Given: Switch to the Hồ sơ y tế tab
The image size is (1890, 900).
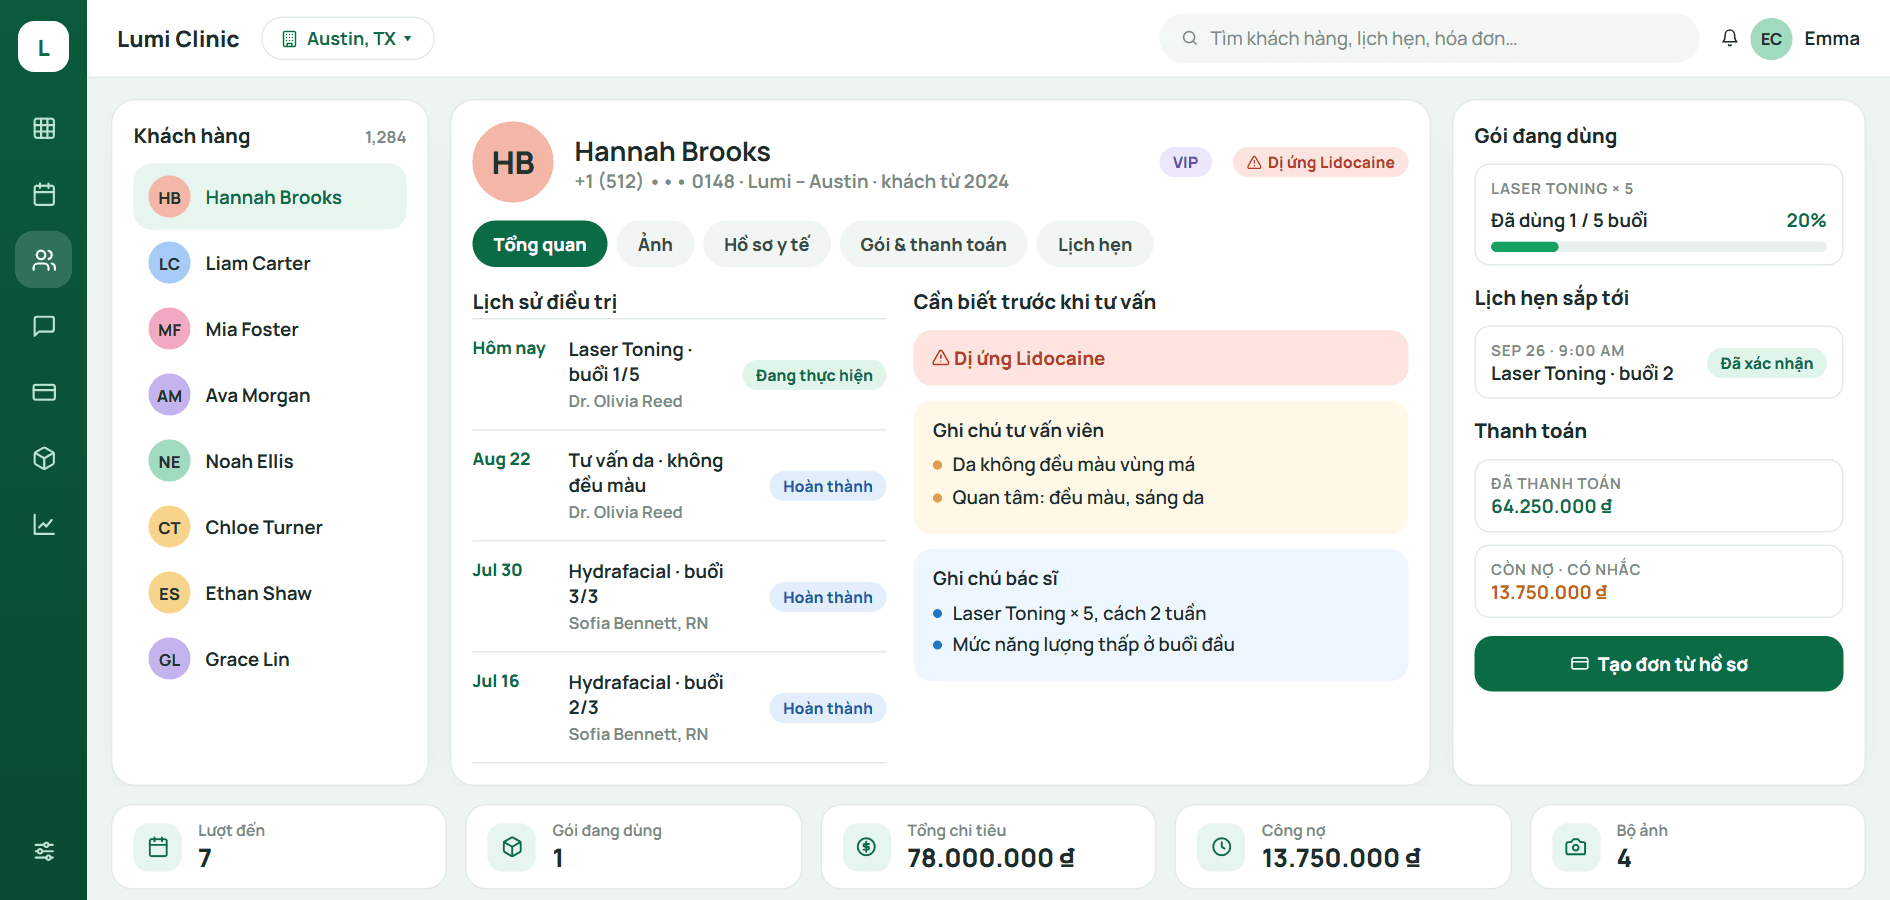Looking at the screenshot, I should [x=767, y=244].
